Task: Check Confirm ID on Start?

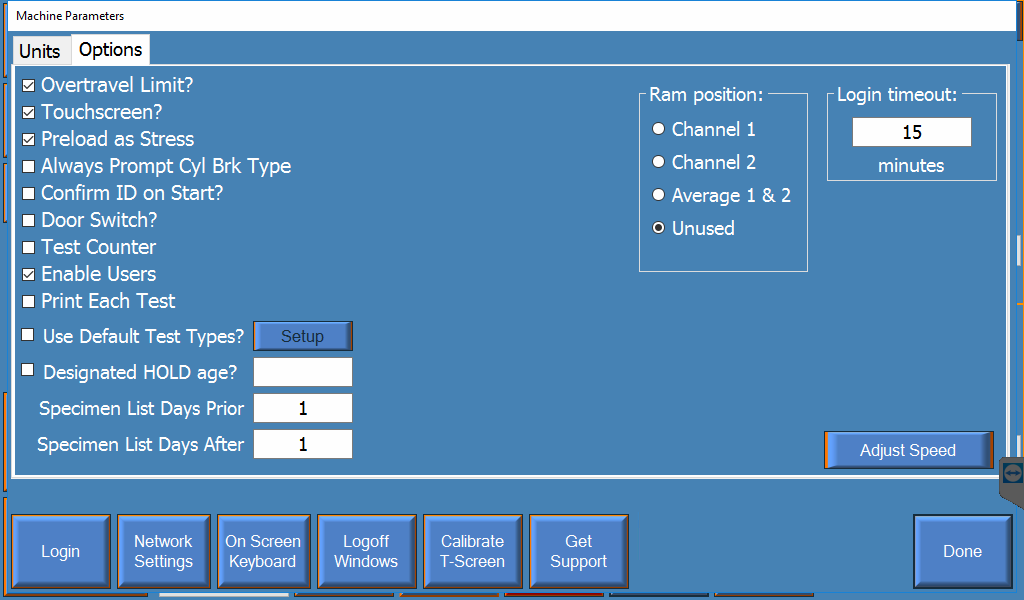Action: (28, 193)
